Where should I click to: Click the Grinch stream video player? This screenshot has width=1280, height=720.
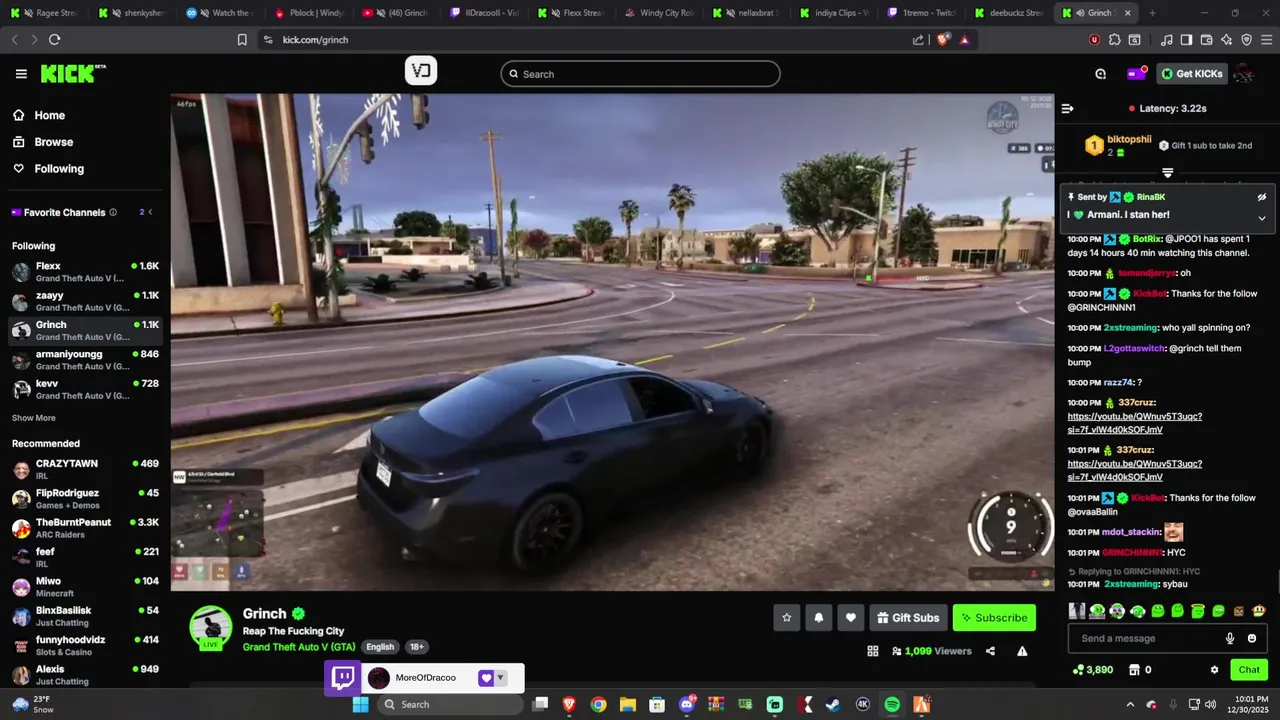[x=612, y=342]
